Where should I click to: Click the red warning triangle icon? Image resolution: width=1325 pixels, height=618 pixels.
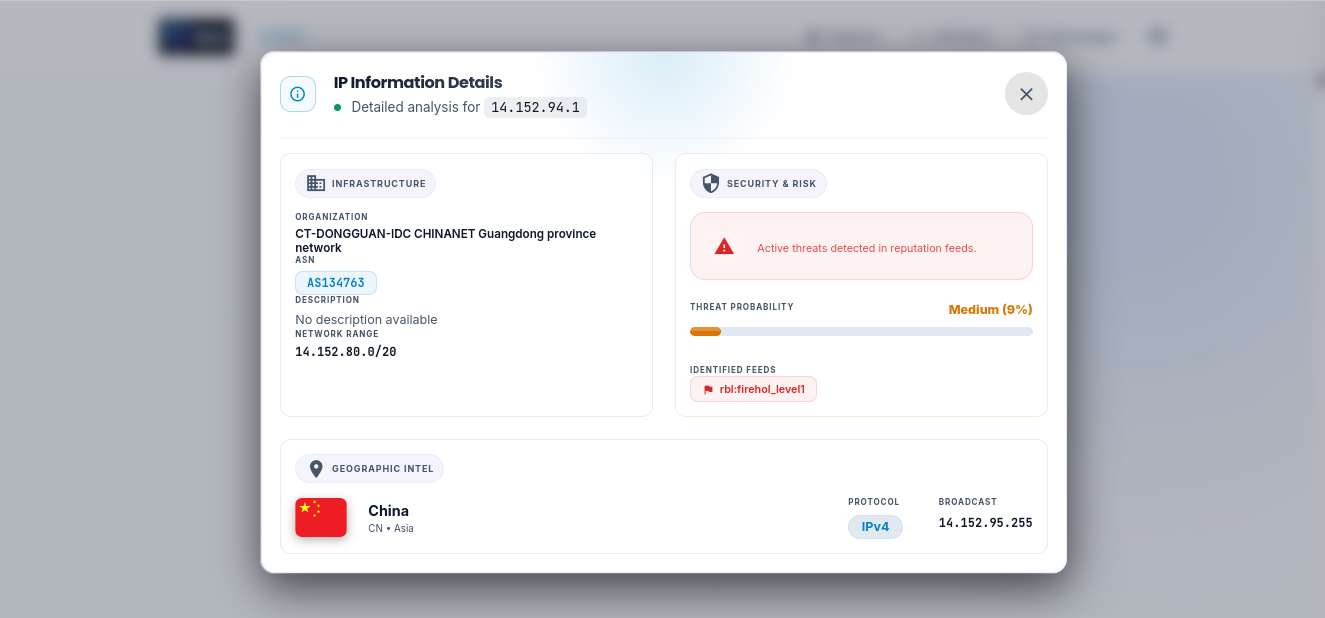pyautogui.click(x=724, y=246)
